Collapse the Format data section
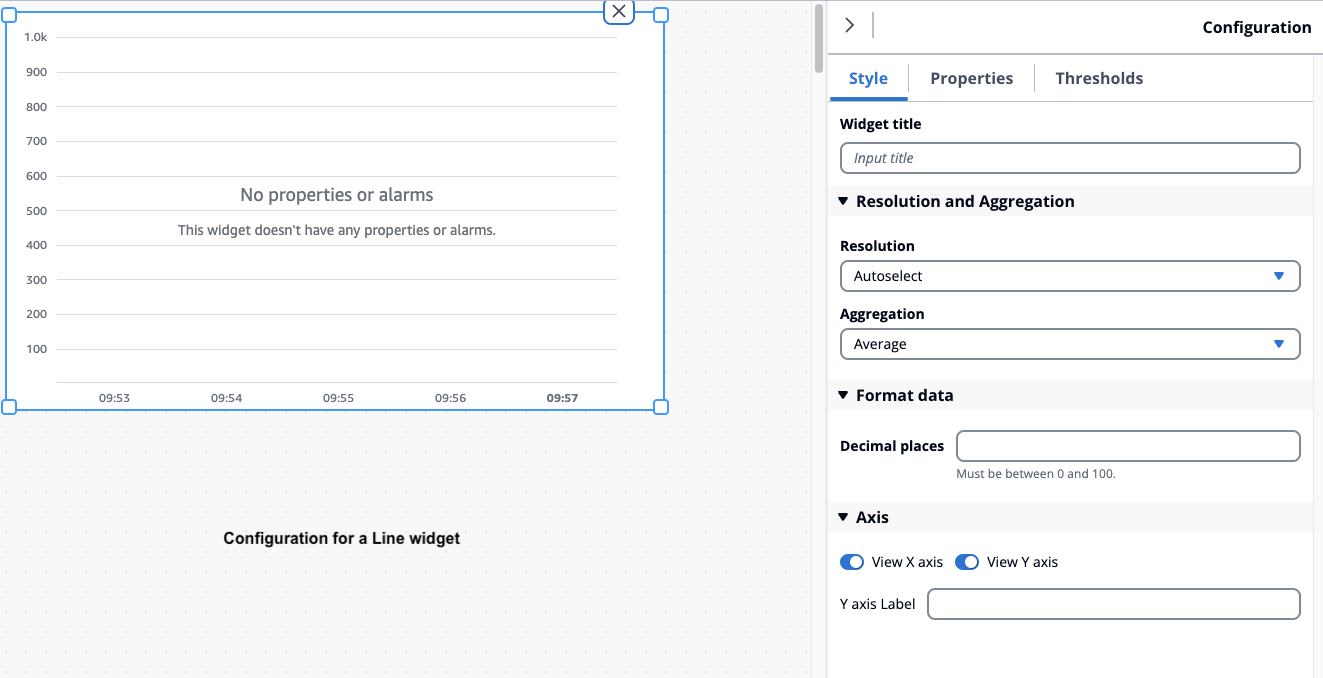This screenshot has height=678, width=1323. [844, 395]
